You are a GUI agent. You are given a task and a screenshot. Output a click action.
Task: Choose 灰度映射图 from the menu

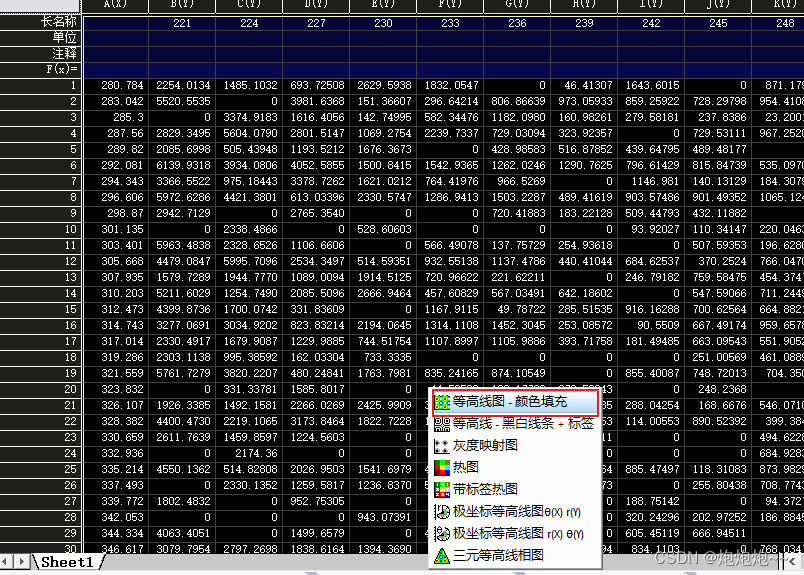pos(515,446)
